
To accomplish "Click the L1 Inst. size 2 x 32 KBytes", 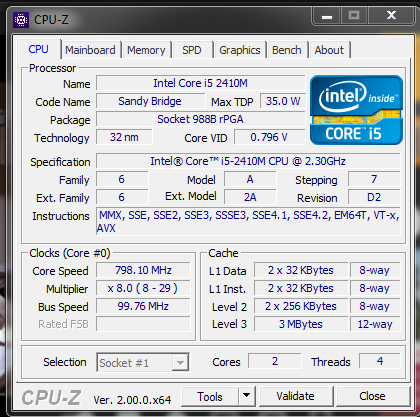I will (301, 288).
